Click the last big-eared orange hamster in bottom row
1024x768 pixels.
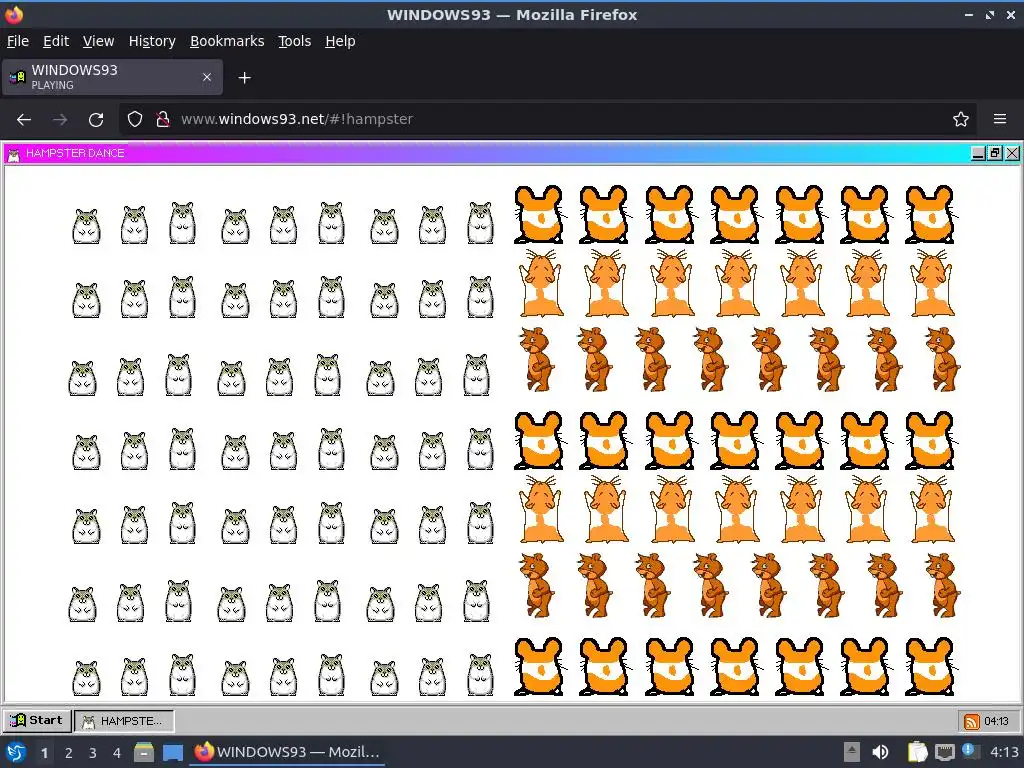point(931,667)
